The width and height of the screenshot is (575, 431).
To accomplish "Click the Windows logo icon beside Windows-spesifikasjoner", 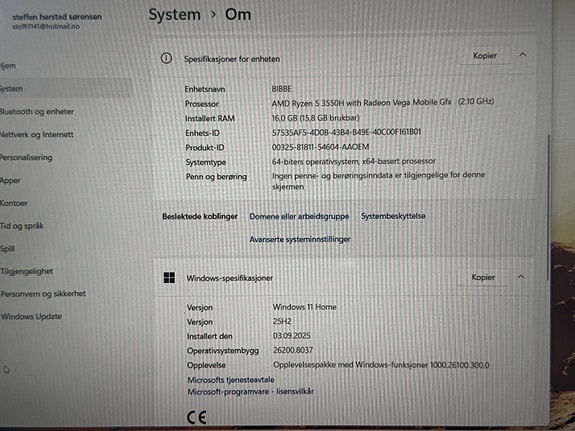I will 169,278.
